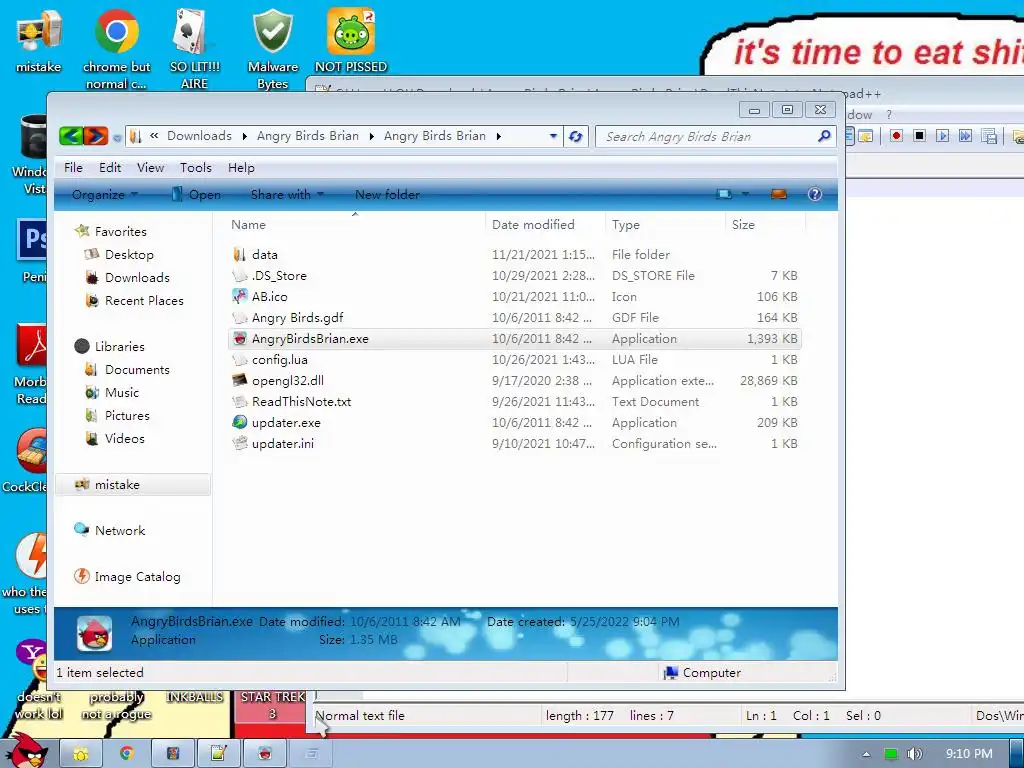This screenshot has width=1024, height=768.
Task: Click Notepad++ playback macro button
Action: (942, 136)
